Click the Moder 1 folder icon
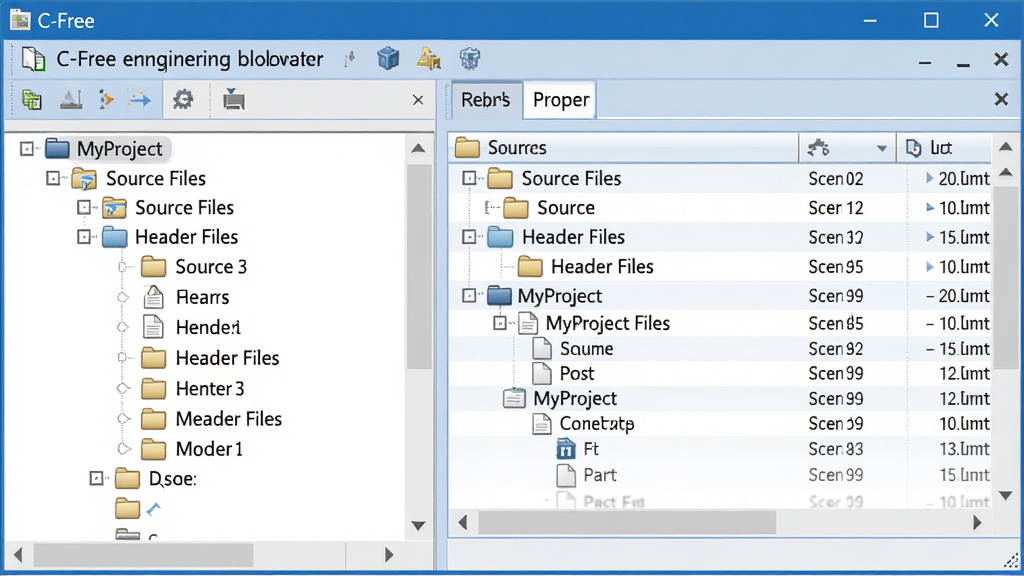The height and width of the screenshot is (576, 1024). point(153,449)
